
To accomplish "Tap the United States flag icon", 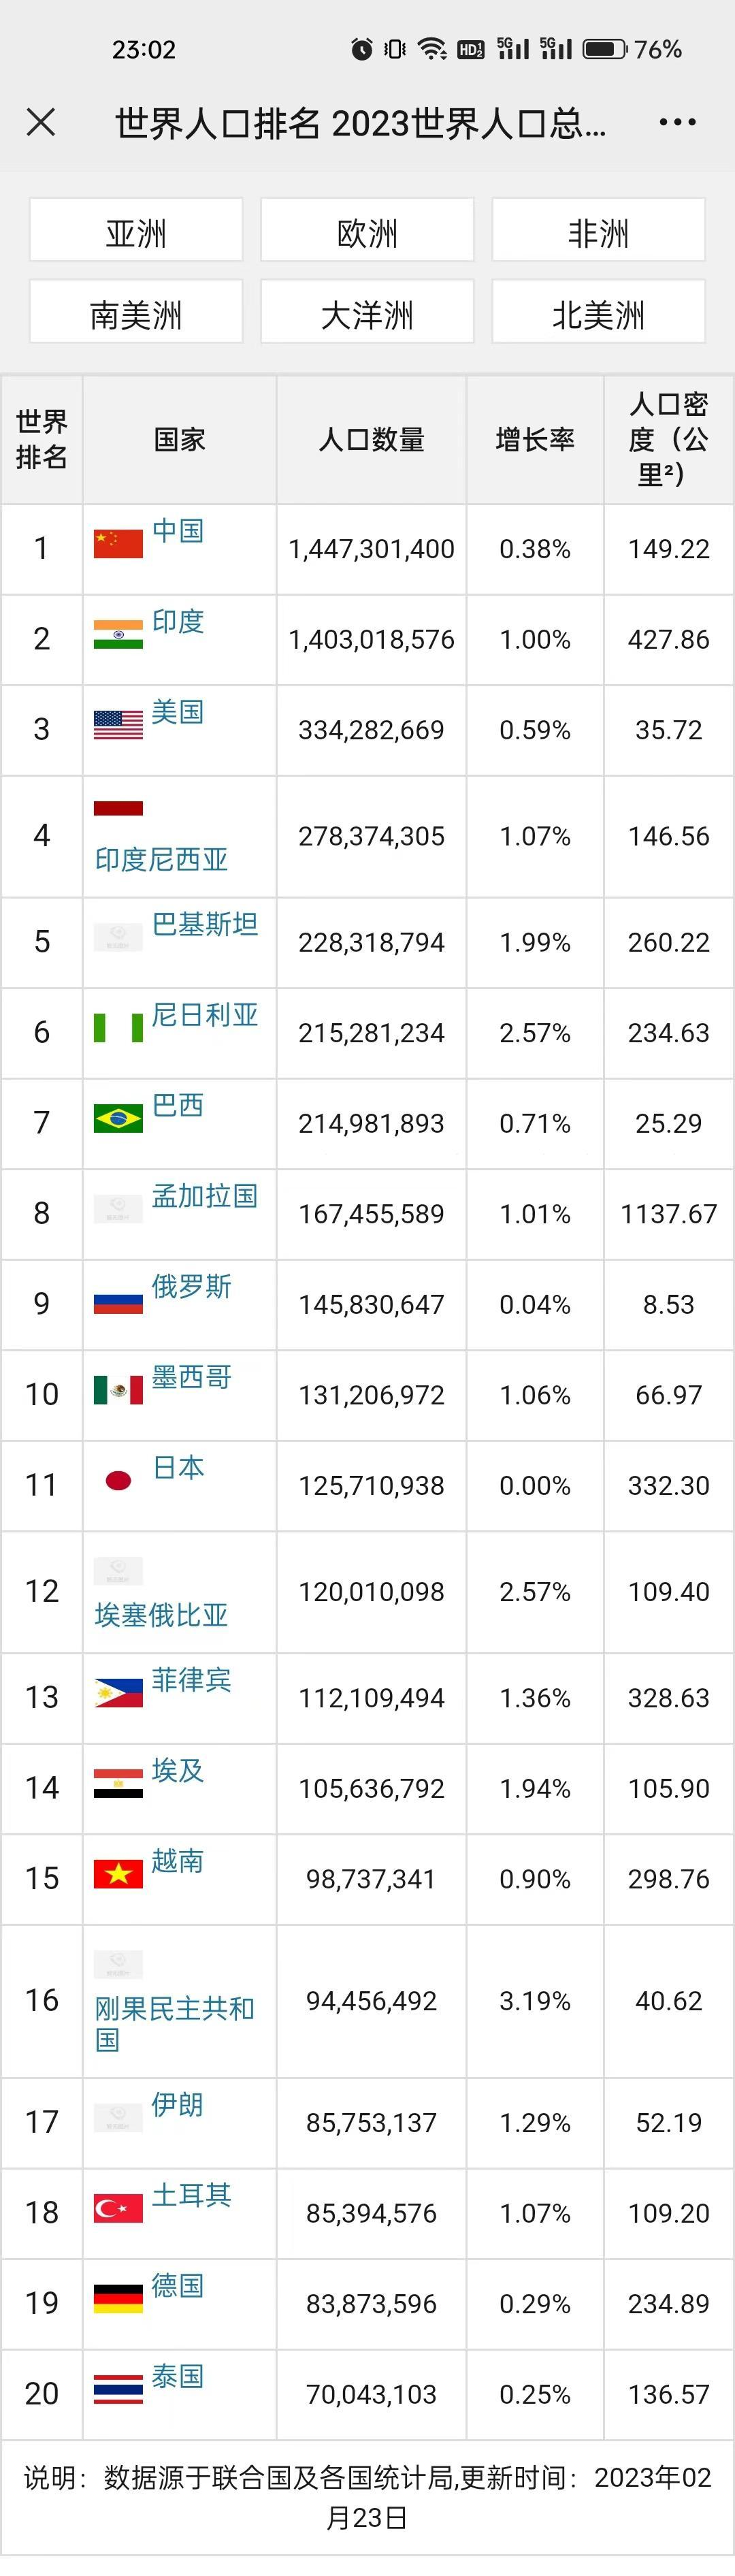I will 118,724.
